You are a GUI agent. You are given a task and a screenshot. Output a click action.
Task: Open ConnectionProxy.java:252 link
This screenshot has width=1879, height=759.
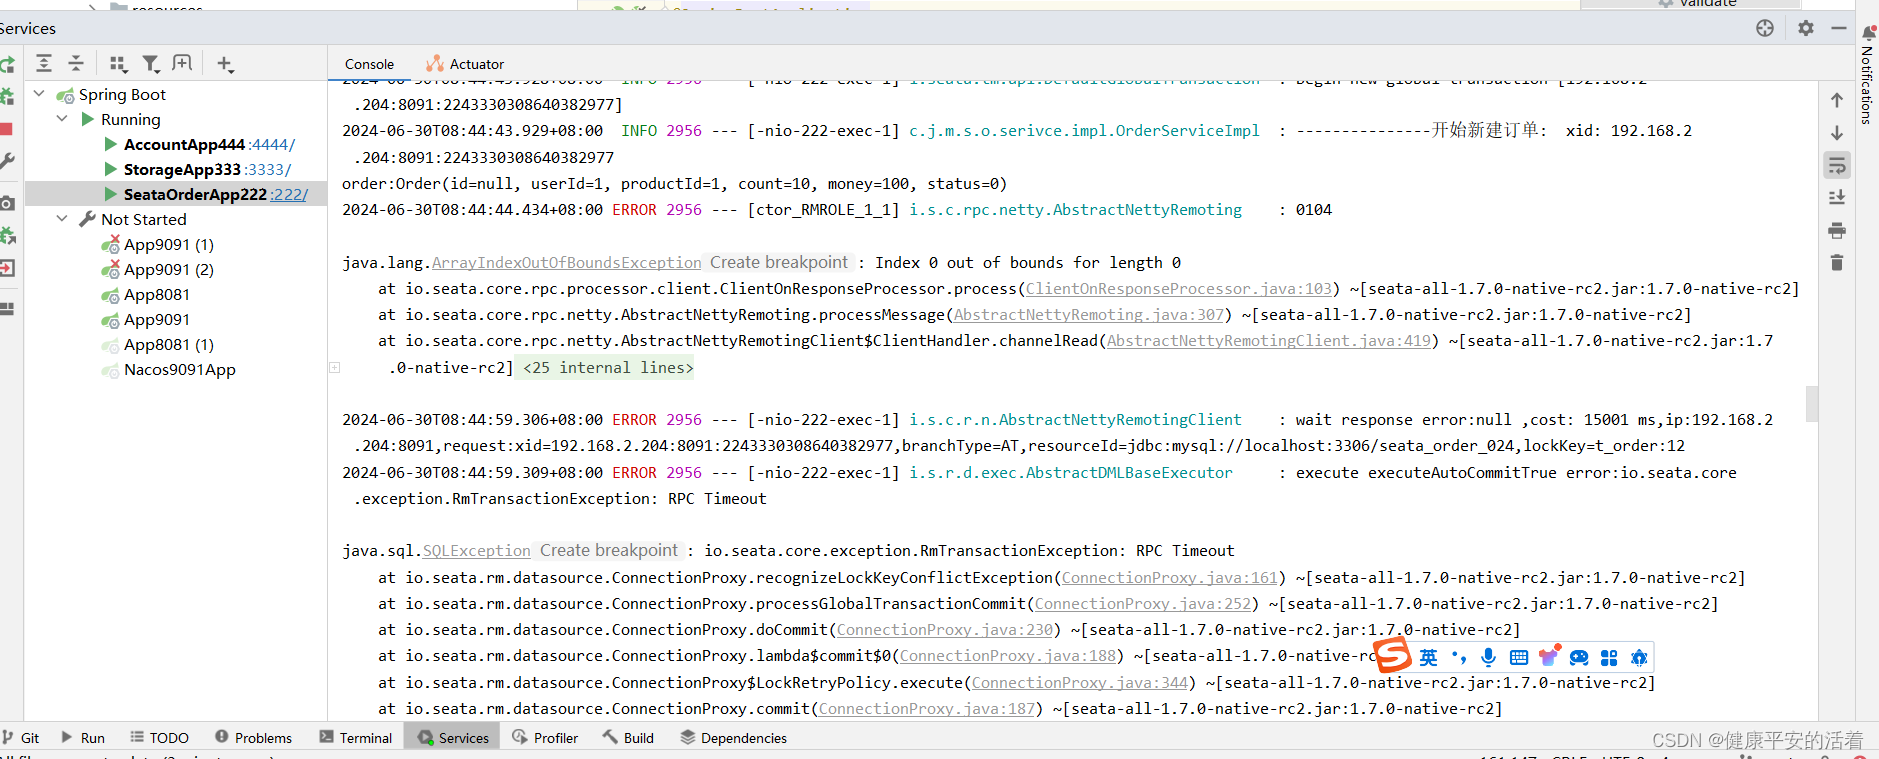[x=1143, y=603]
